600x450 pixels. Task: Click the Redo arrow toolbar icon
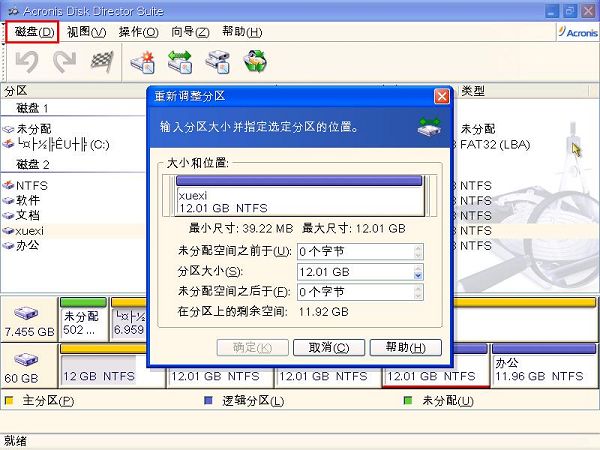click(x=65, y=62)
